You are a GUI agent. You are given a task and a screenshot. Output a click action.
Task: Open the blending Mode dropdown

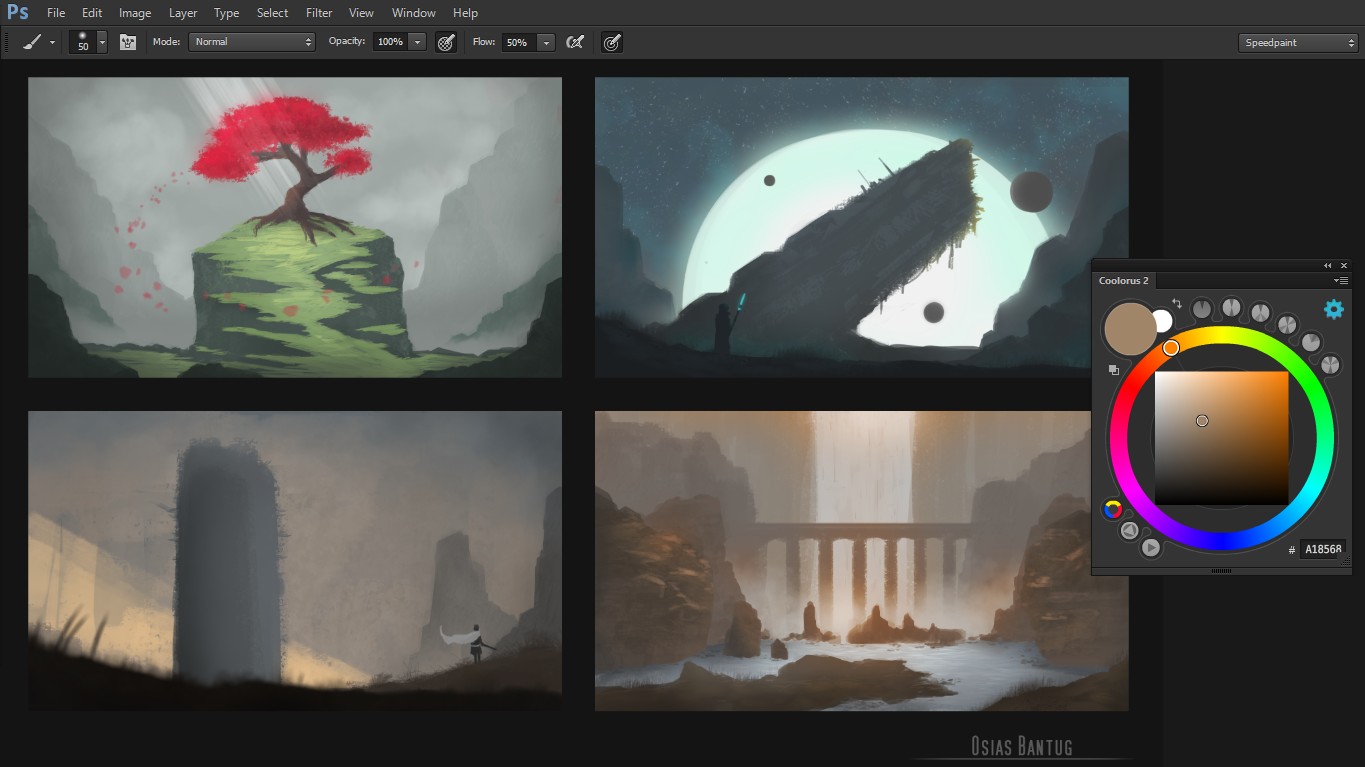tap(252, 42)
